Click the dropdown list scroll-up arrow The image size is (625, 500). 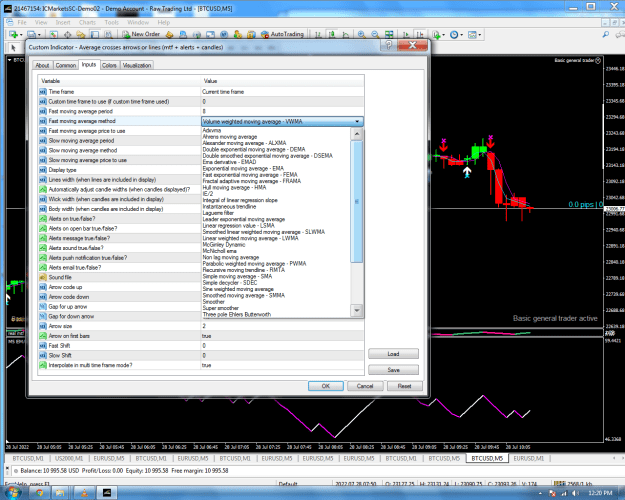[x=357, y=134]
